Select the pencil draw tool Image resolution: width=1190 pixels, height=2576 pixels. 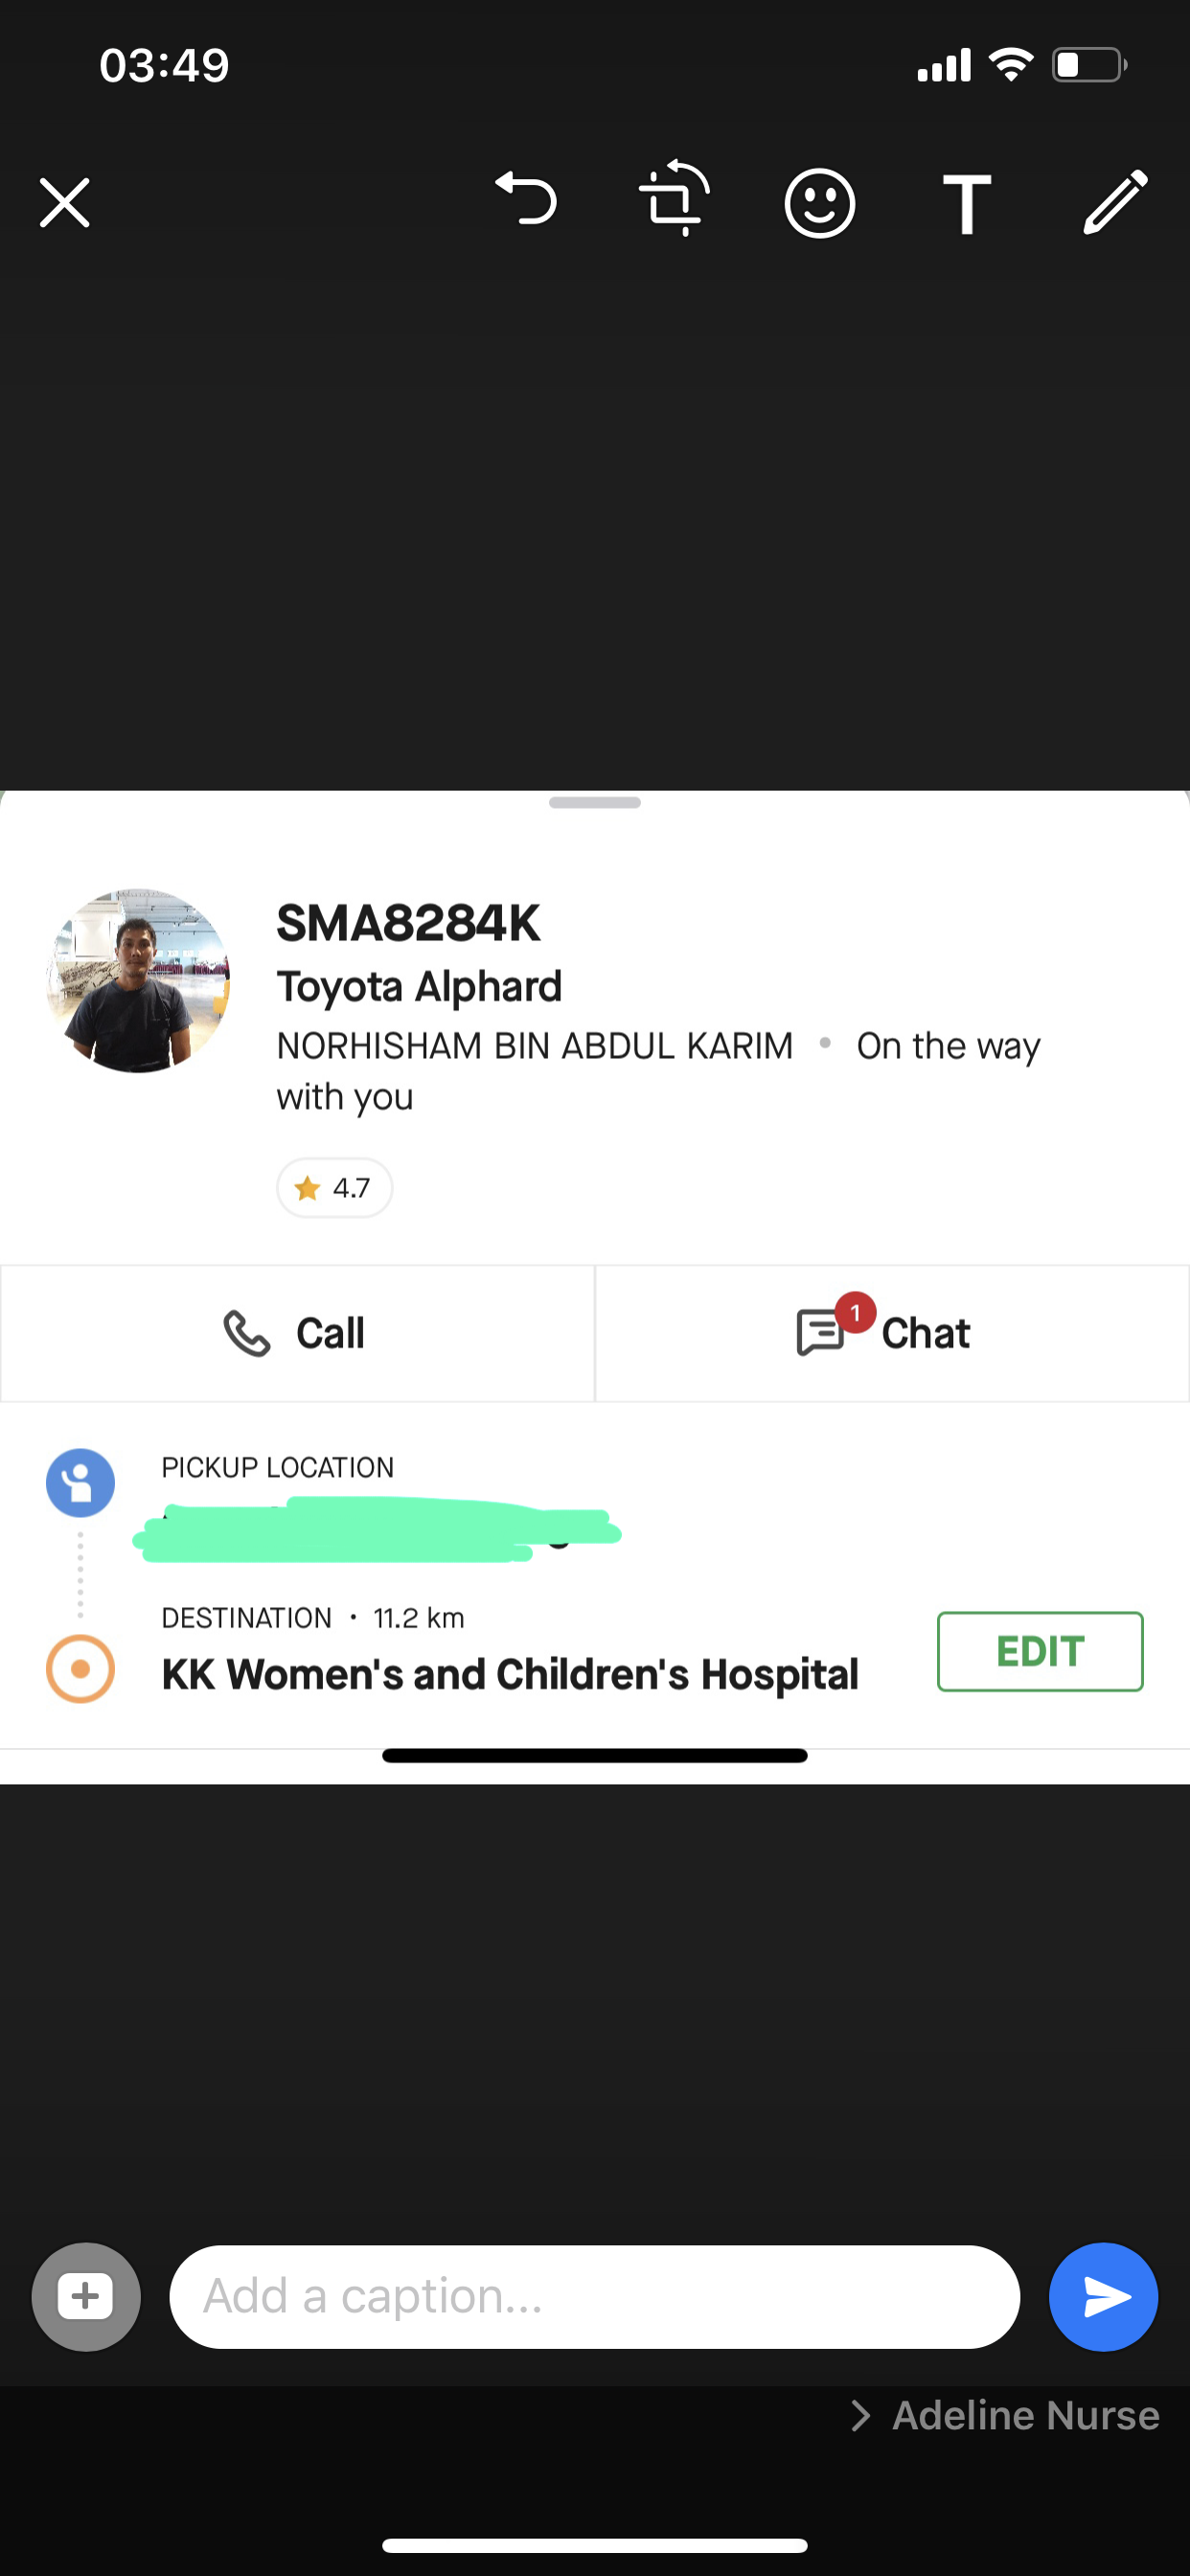click(1115, 202)
